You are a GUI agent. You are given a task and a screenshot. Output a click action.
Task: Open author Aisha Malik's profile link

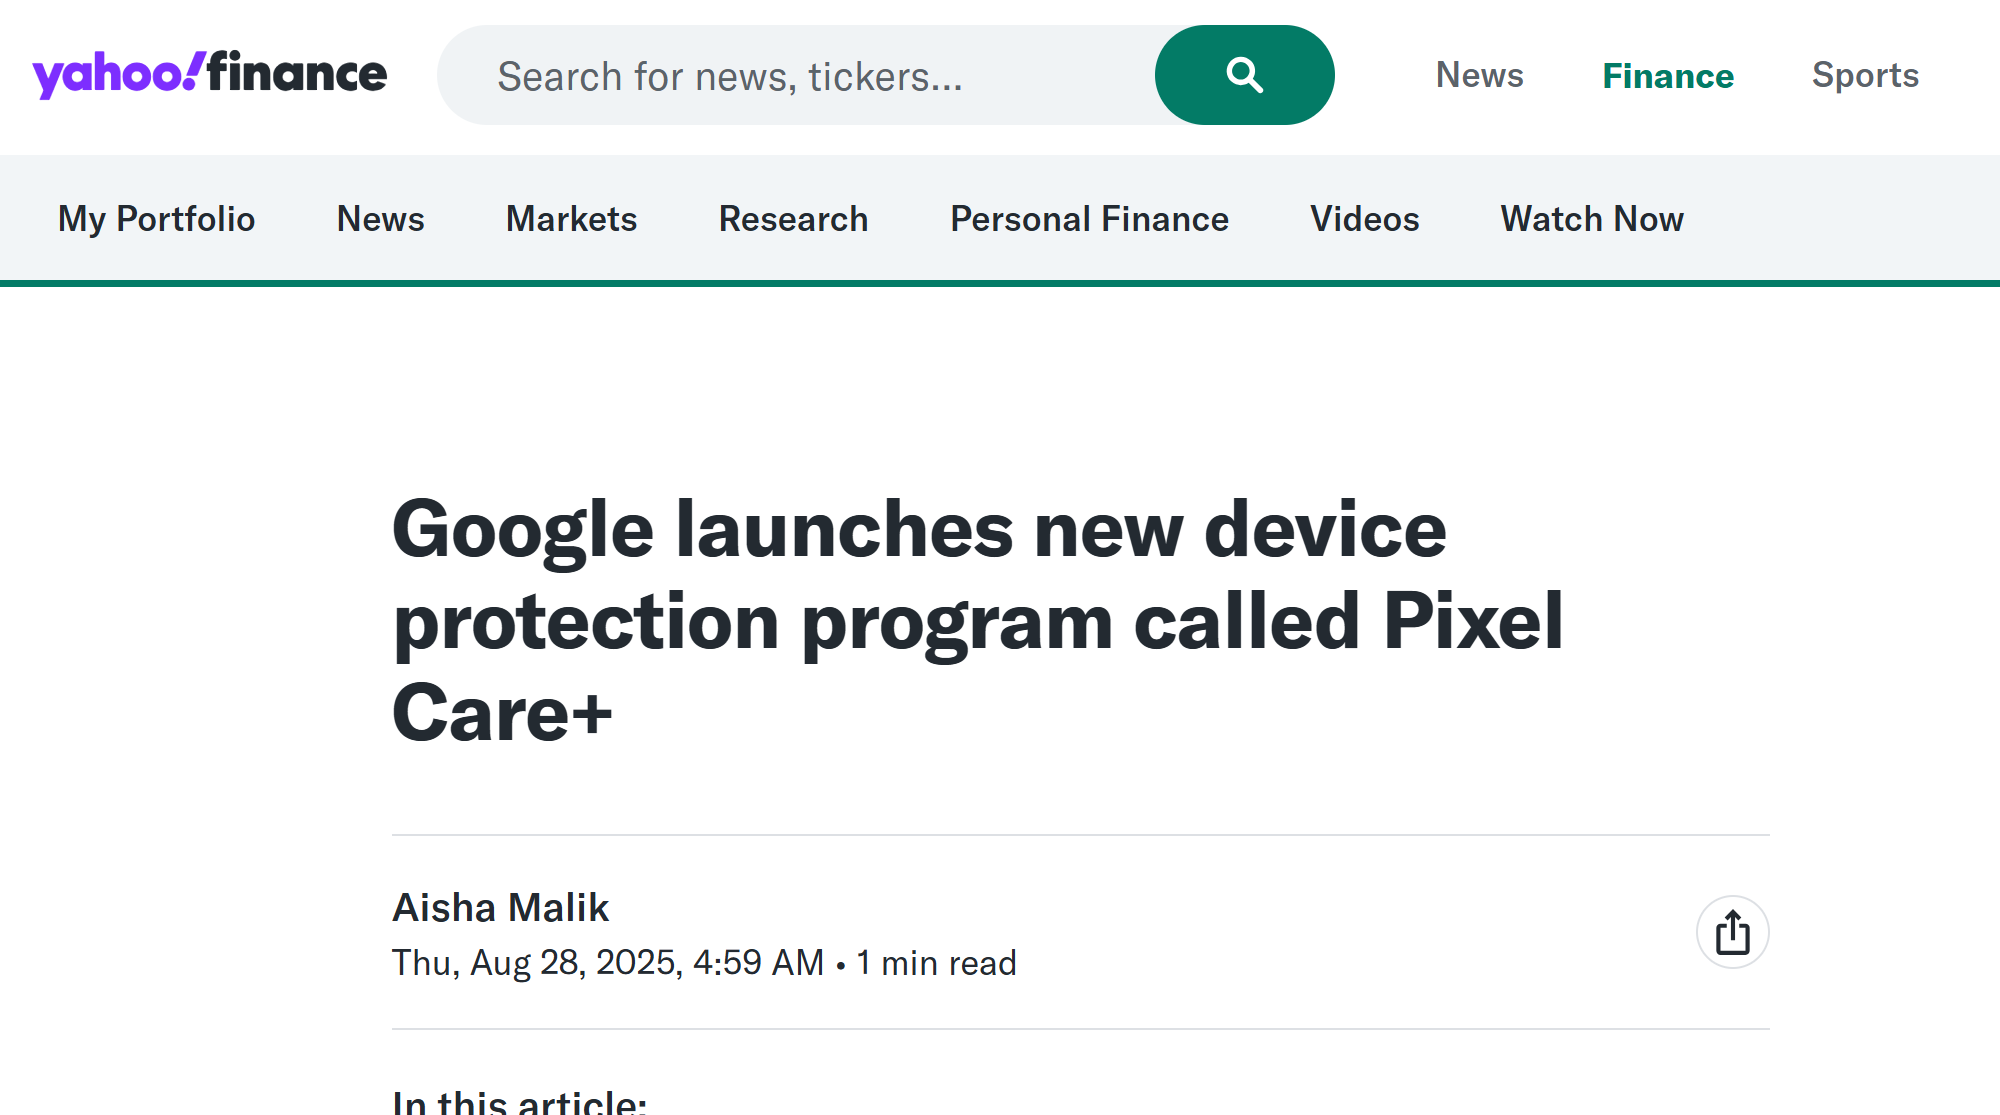[500, 908]
